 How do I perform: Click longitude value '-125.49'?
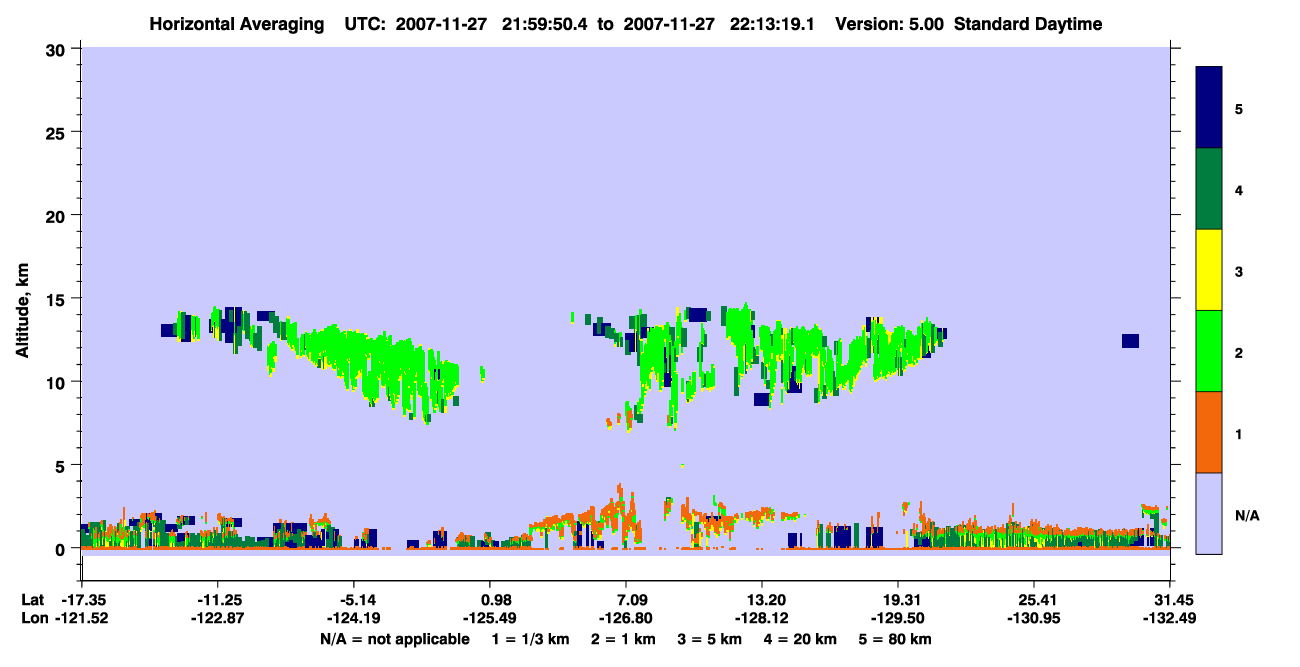click(x=490, y=617)
